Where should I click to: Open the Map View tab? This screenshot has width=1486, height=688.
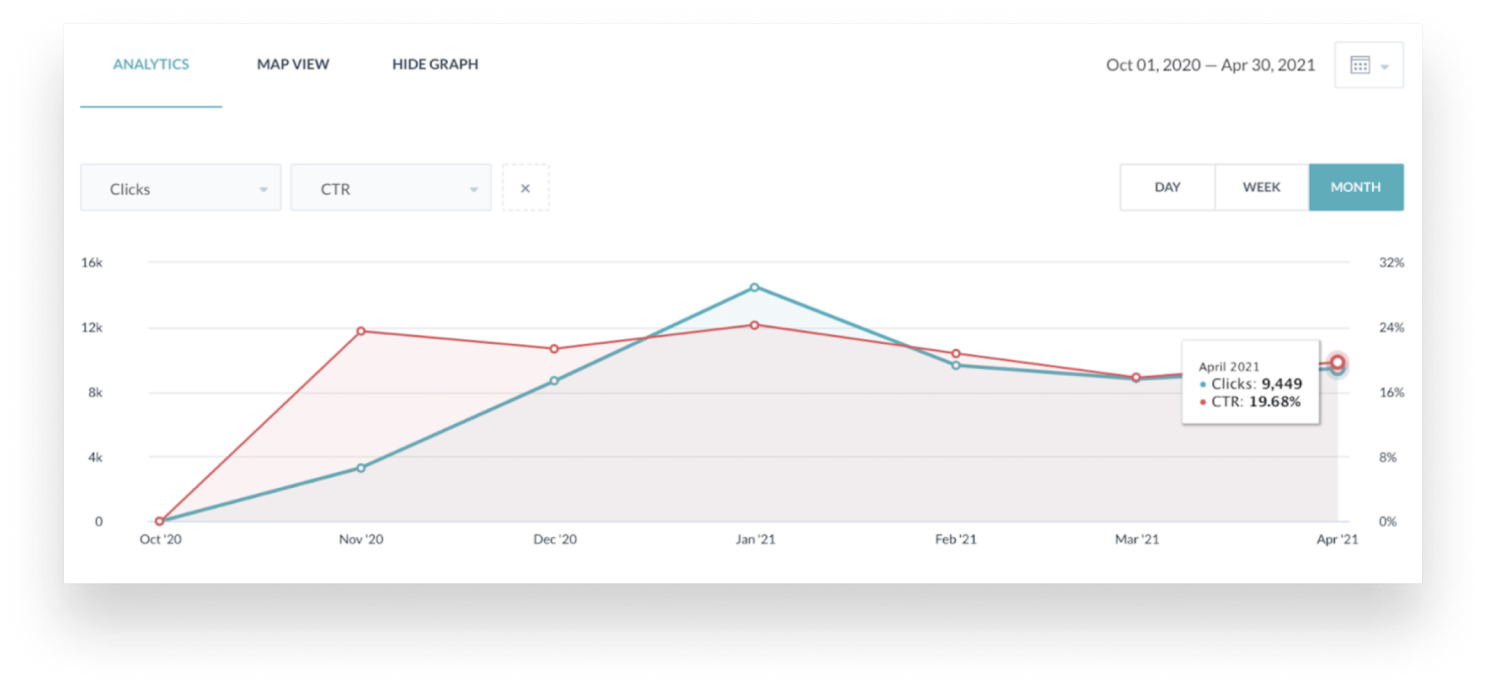pyautogui.click(x=293, y=64)
